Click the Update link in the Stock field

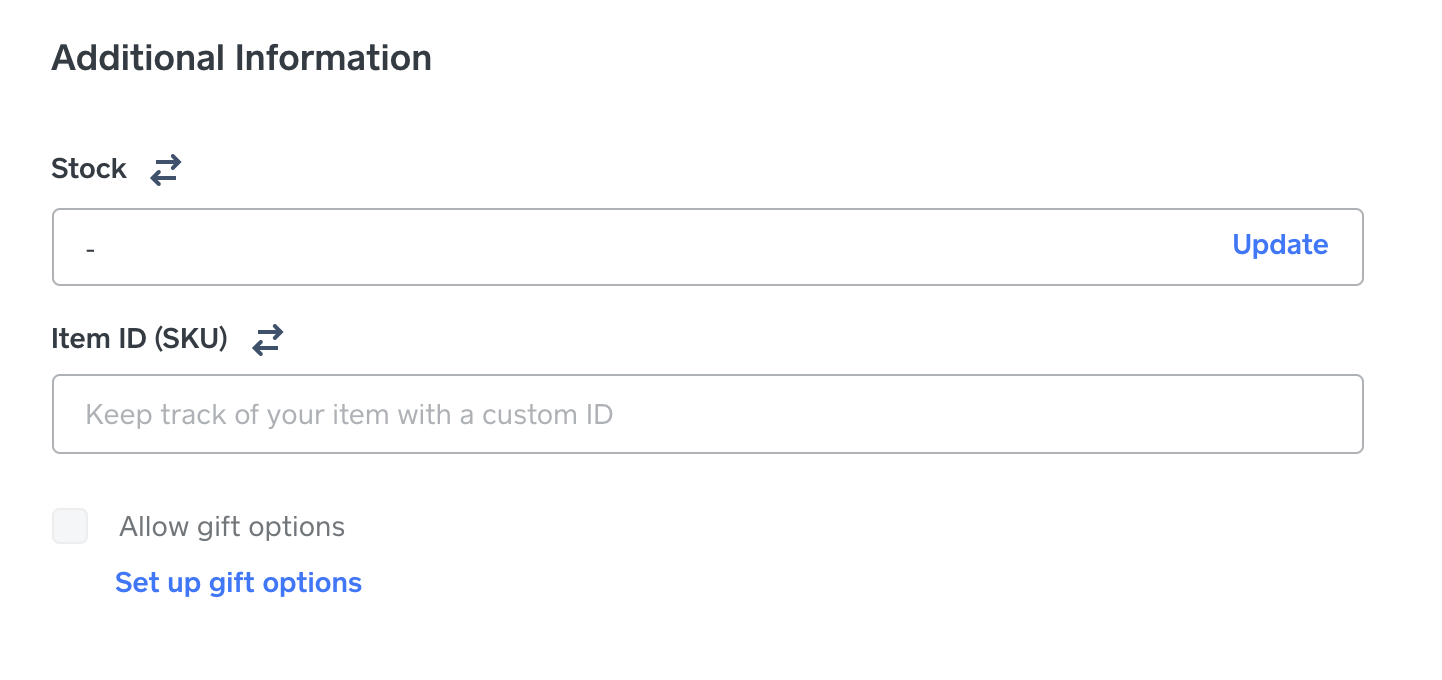pos(1279,245)
